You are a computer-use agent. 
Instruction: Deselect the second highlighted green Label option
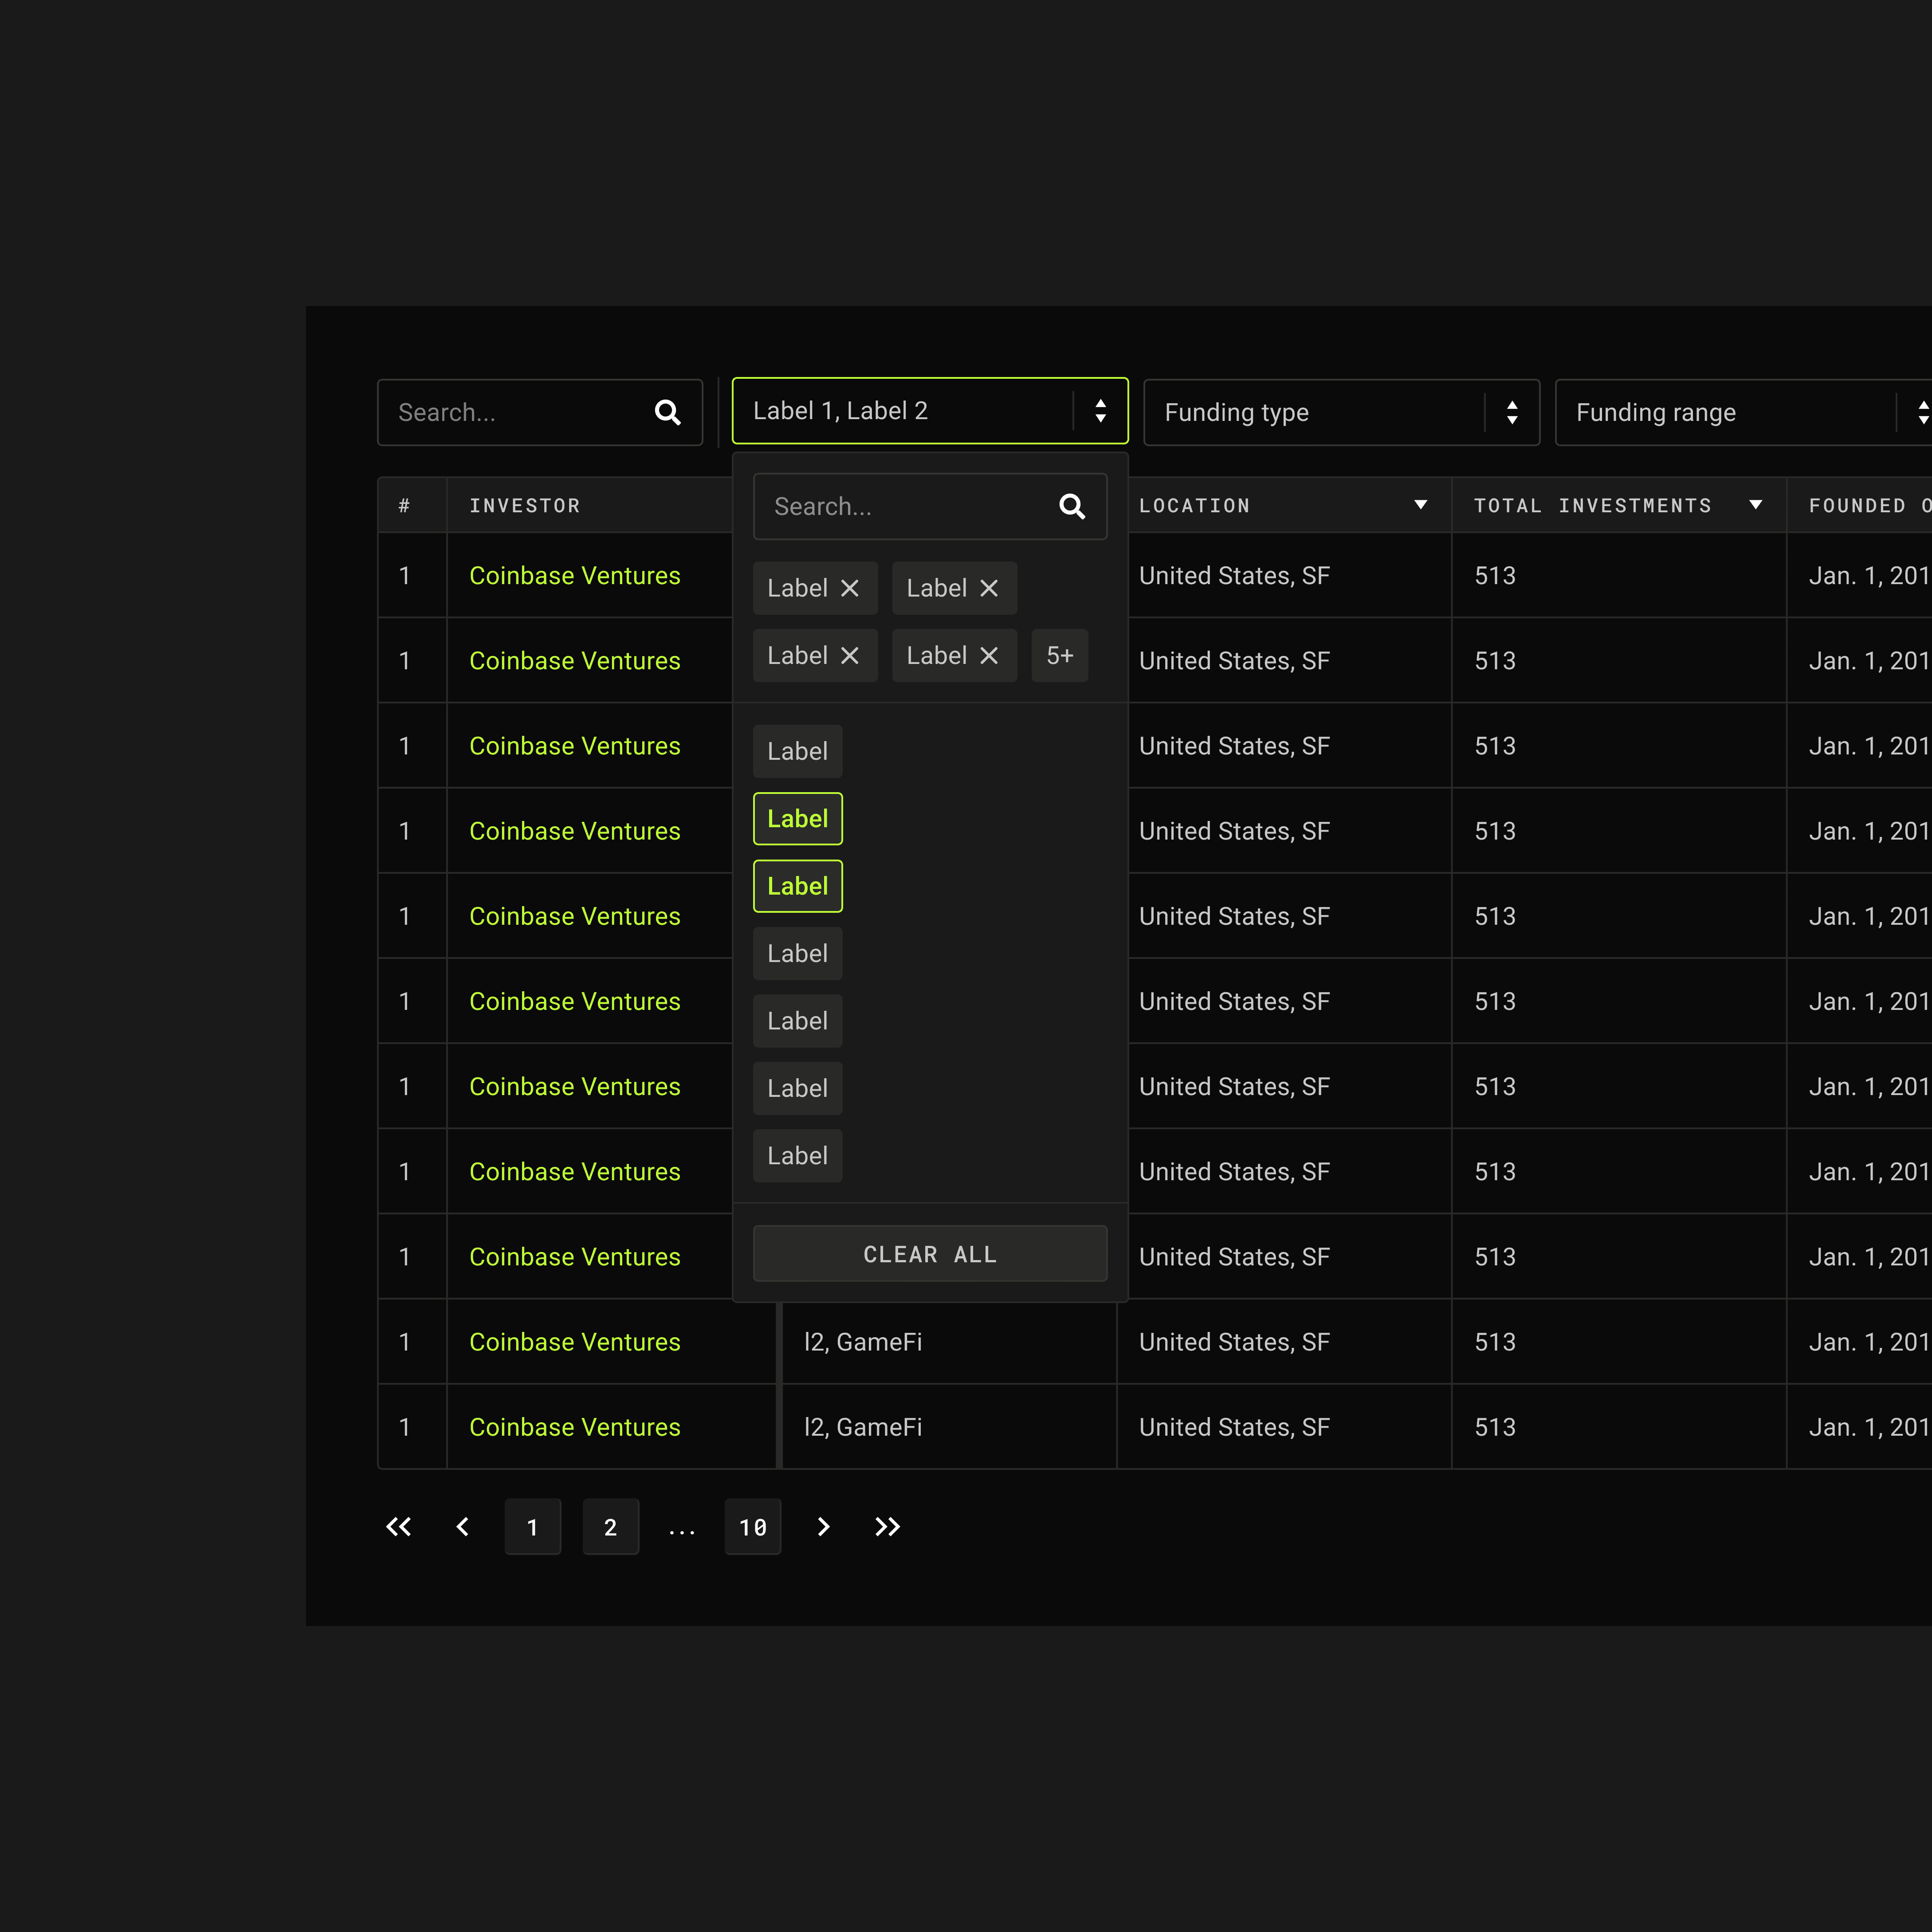pyautogui.click(x=797, y=886)
